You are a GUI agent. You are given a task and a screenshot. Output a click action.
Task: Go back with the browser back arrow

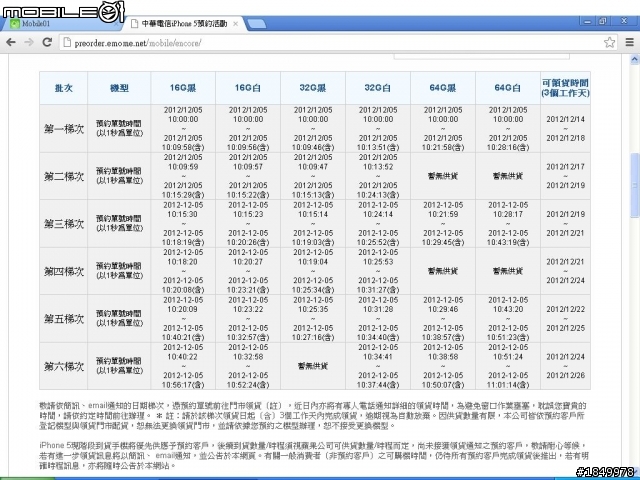click(x=11, y=42)
